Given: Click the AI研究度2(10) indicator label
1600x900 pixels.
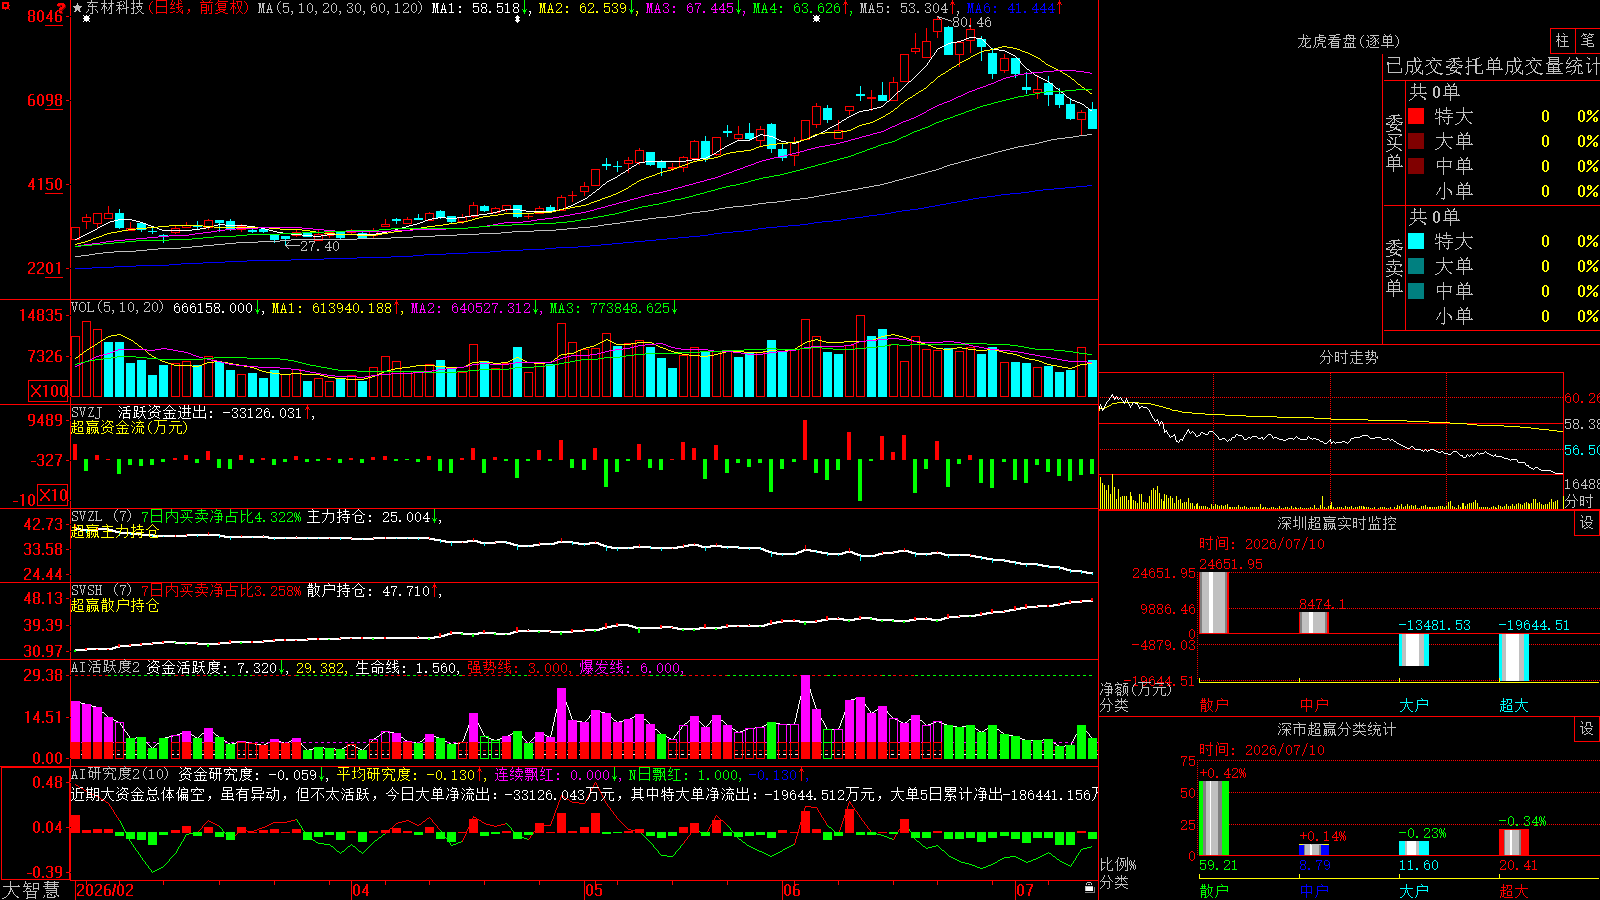Looking at the screenshot, I should pos(120,774).
